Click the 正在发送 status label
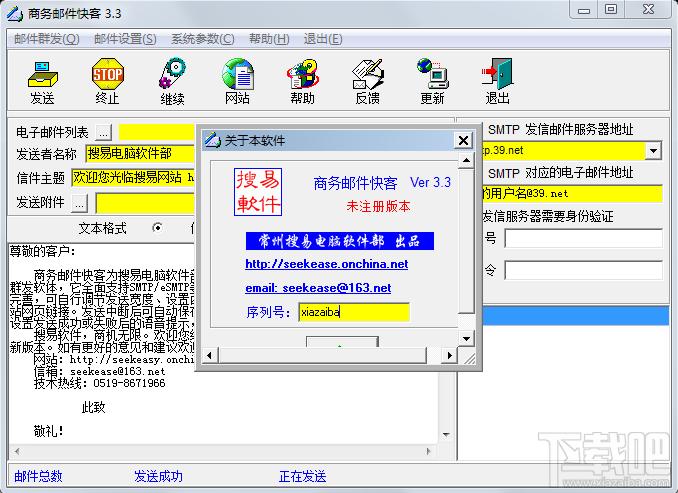Image resolution: width=678 pixels, height=493 pixels. [x=302, y=476]
